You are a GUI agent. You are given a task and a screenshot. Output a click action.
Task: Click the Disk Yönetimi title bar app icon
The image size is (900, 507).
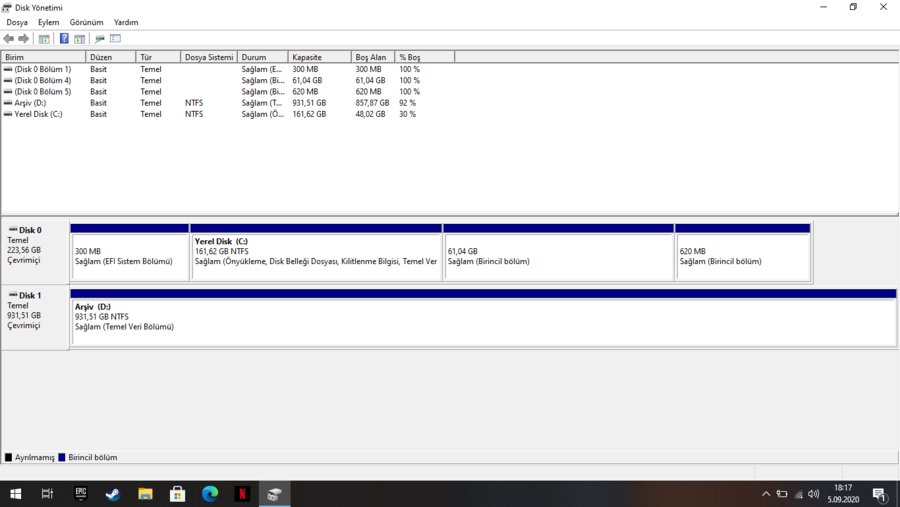[6, 7]
